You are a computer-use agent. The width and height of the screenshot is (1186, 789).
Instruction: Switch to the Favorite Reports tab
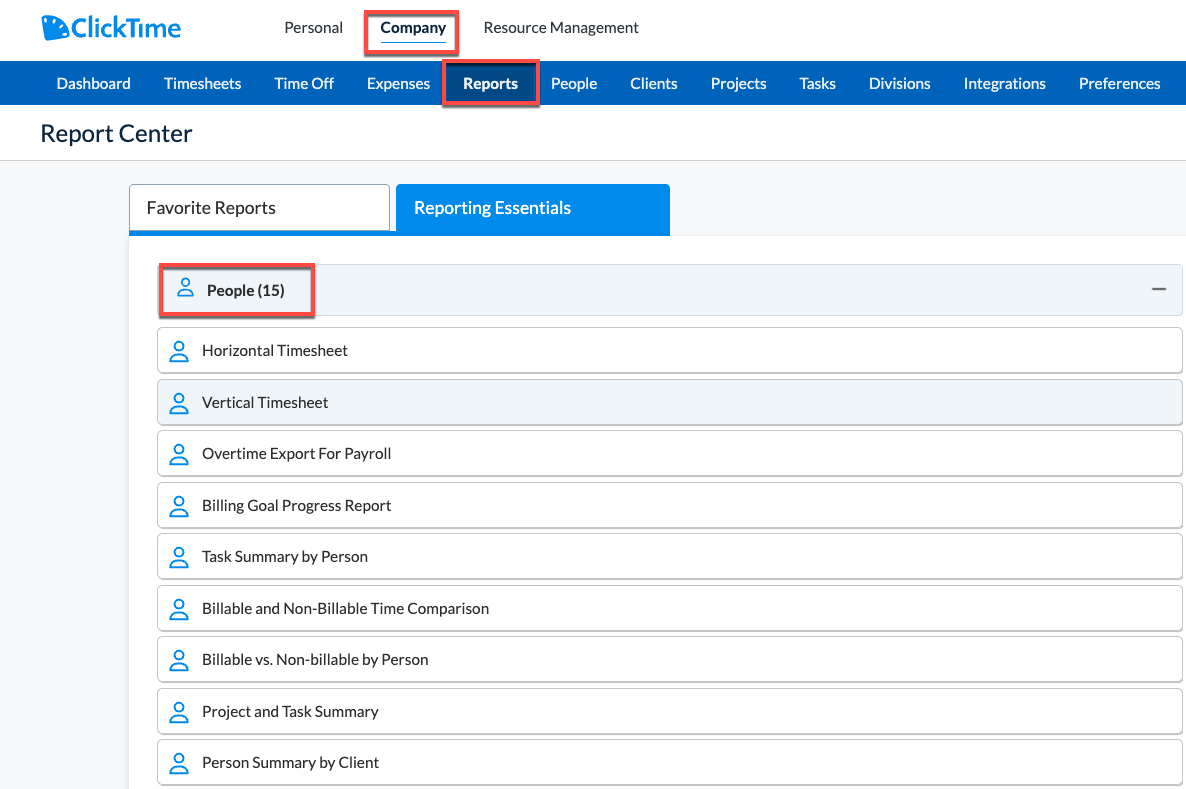click(x=210, y=207)
